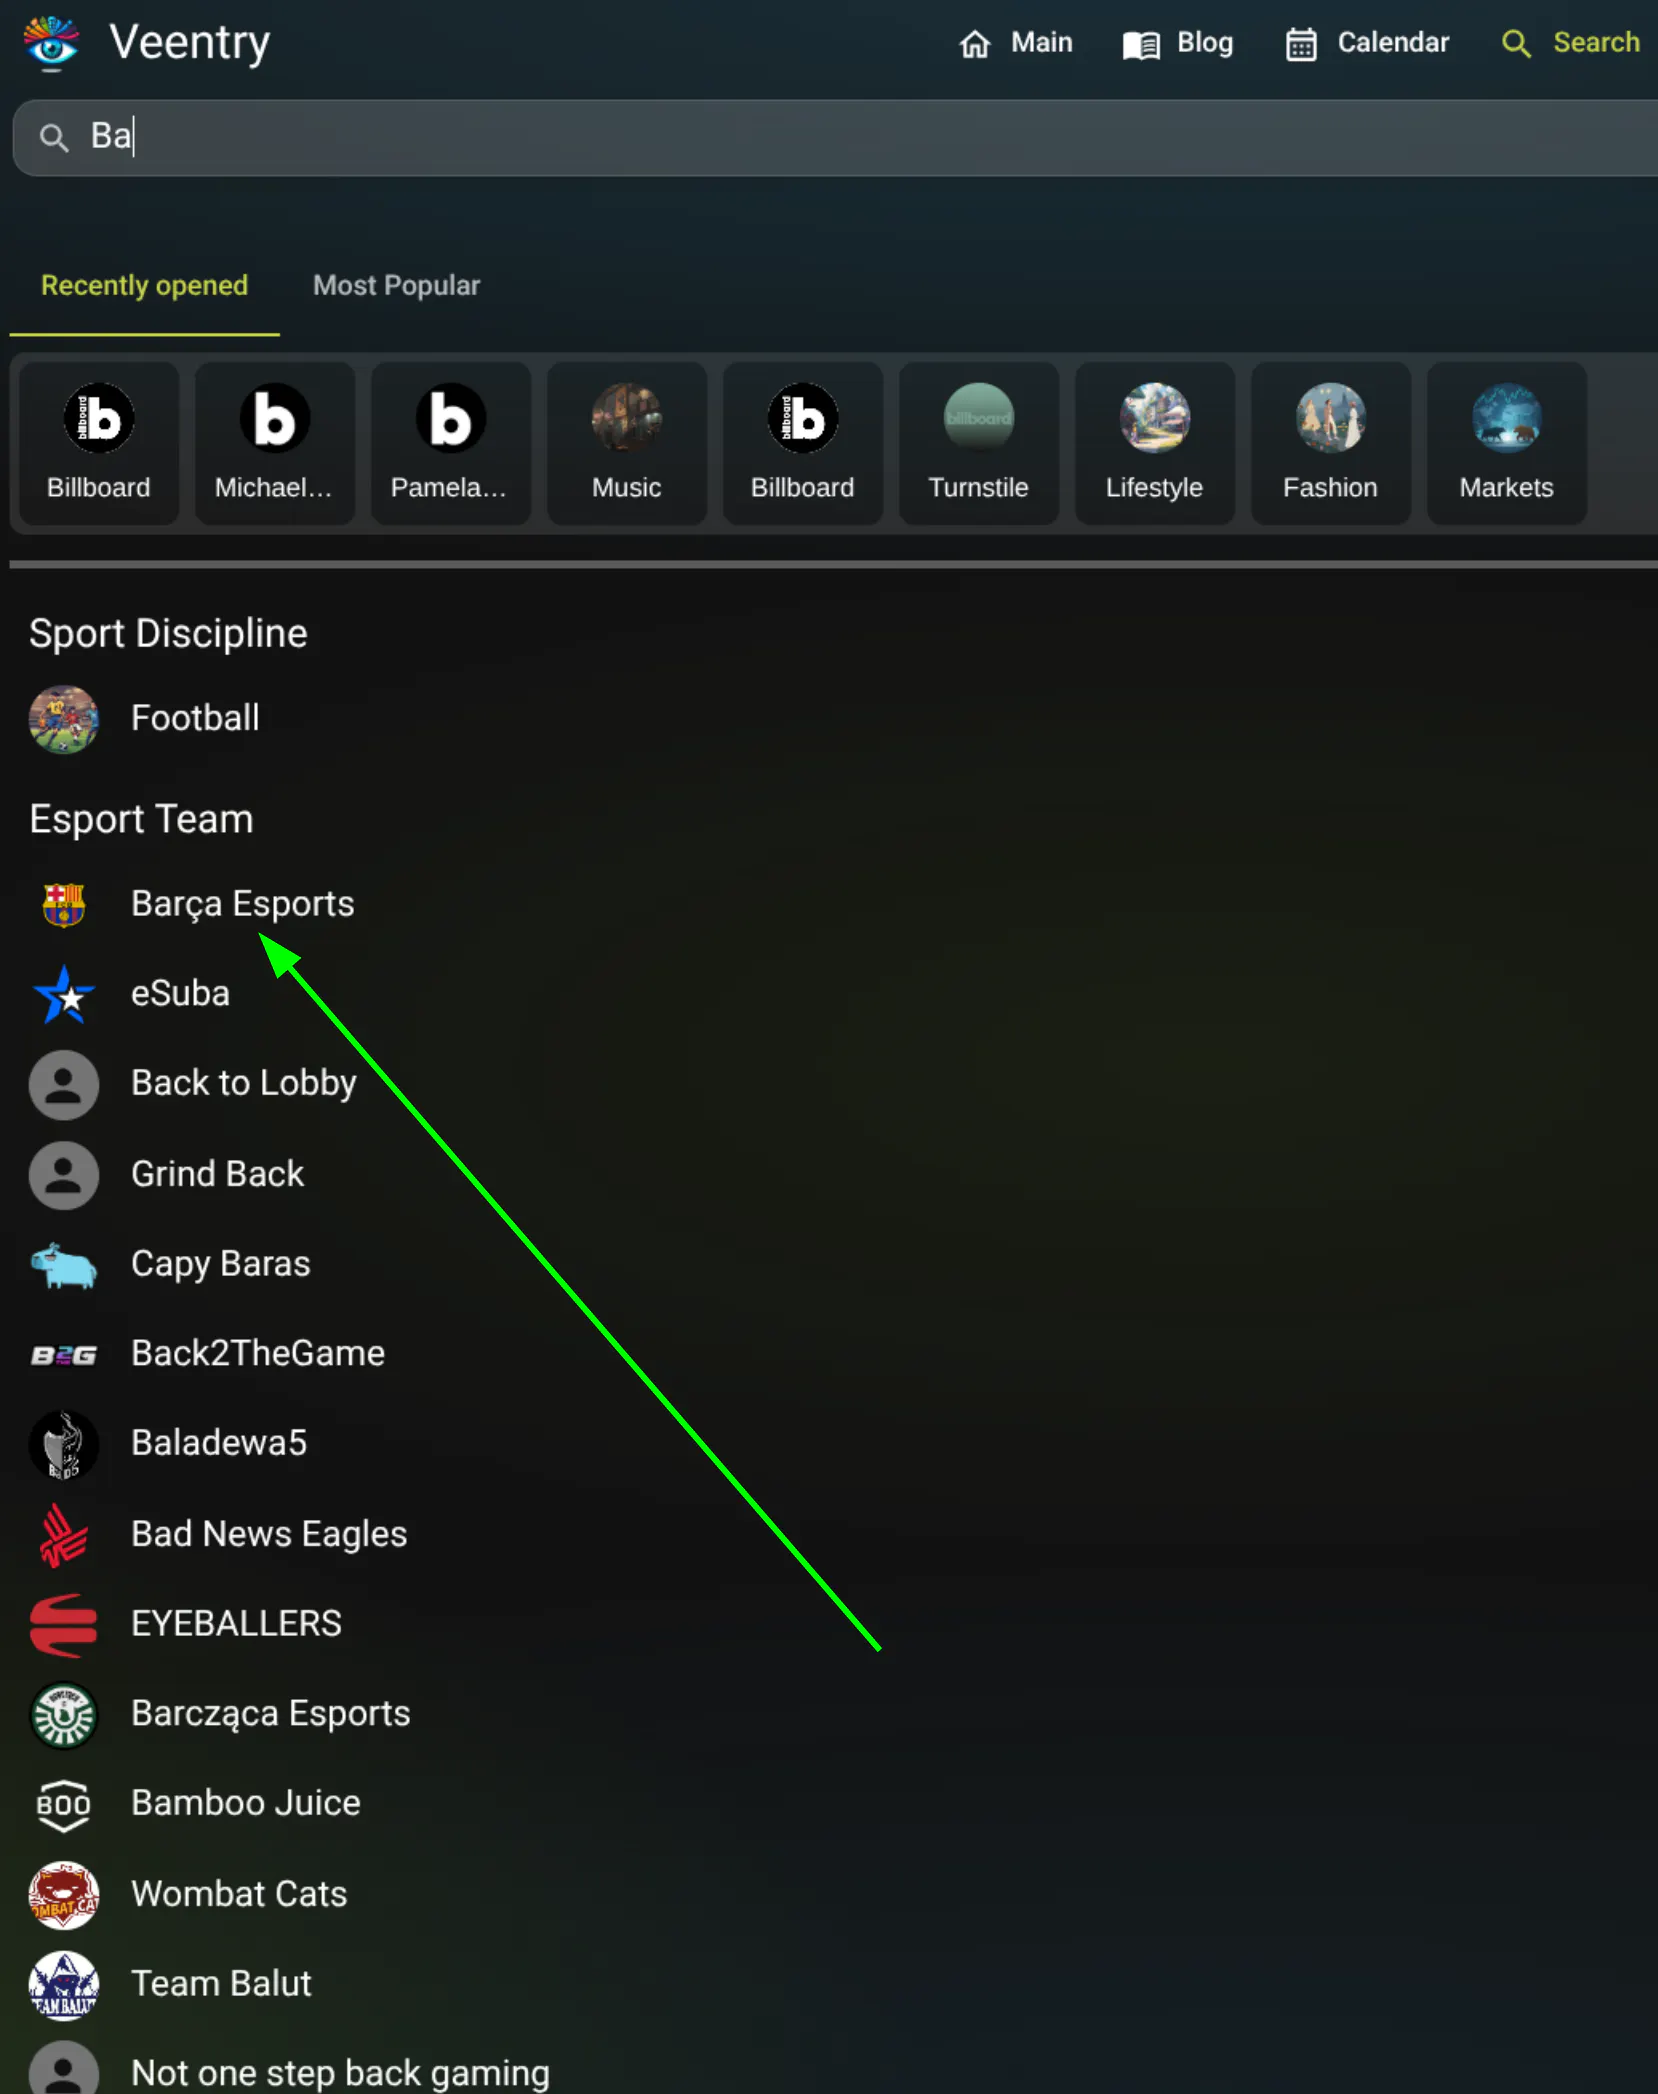Click the Veentry eye logo
Viewport: 1658px width, 2094px height.
pos(51,43)
